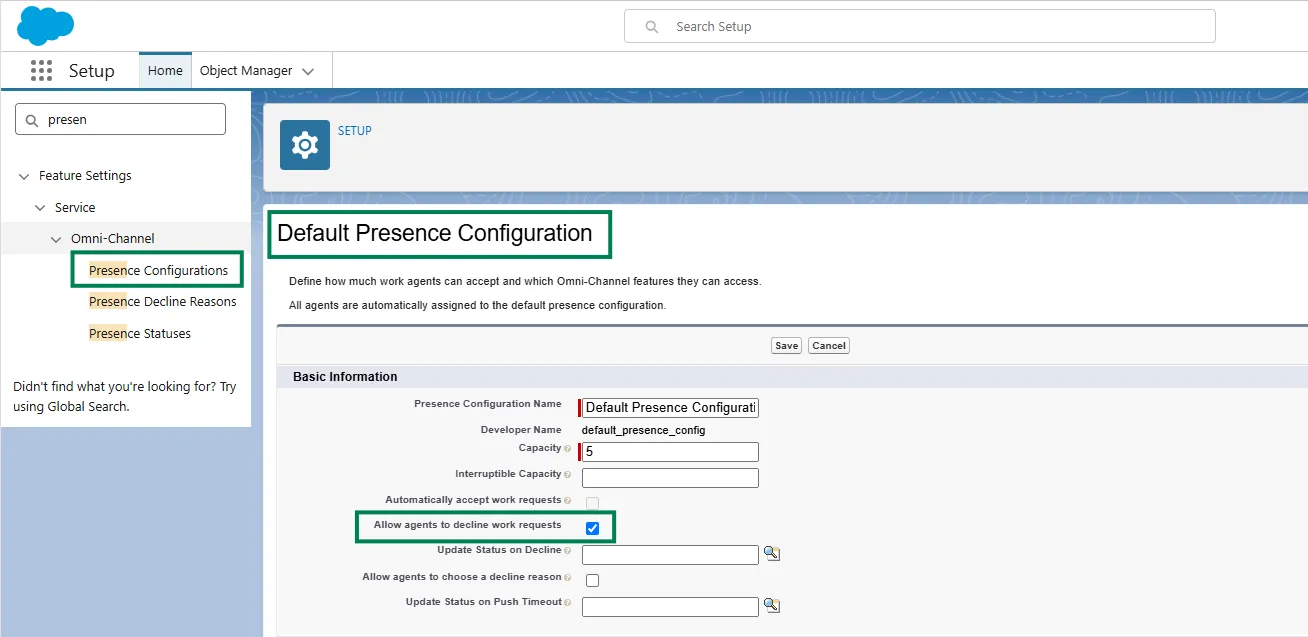Click the Quick Find magnifier icon
The image size is (1308, 637).
point(32,119)
